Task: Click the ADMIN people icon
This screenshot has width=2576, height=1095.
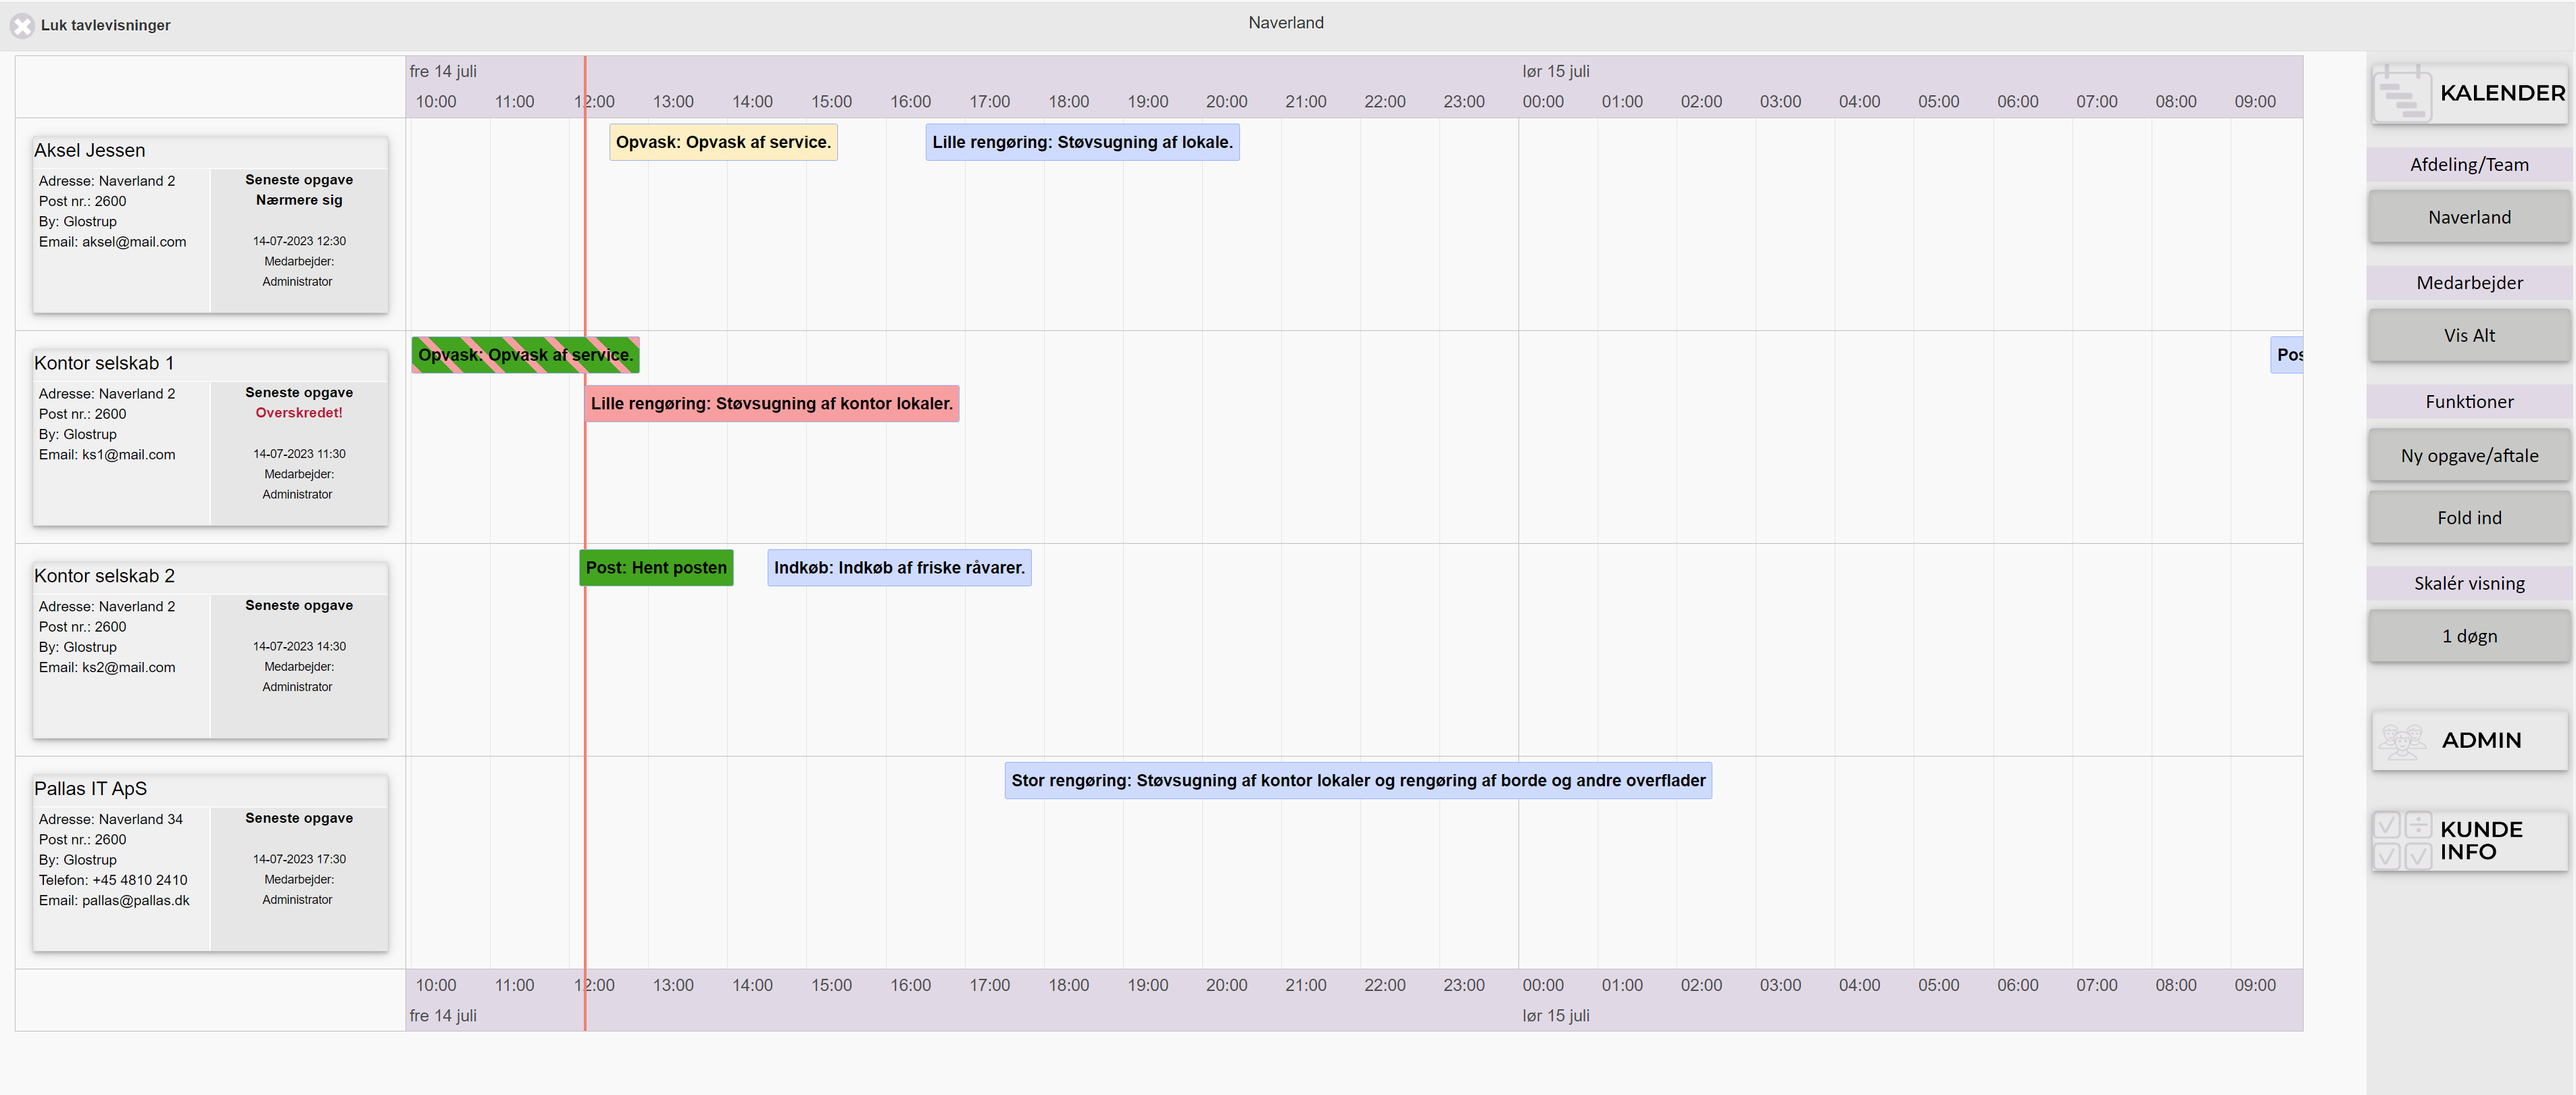Action: [x=2401, y=741]
